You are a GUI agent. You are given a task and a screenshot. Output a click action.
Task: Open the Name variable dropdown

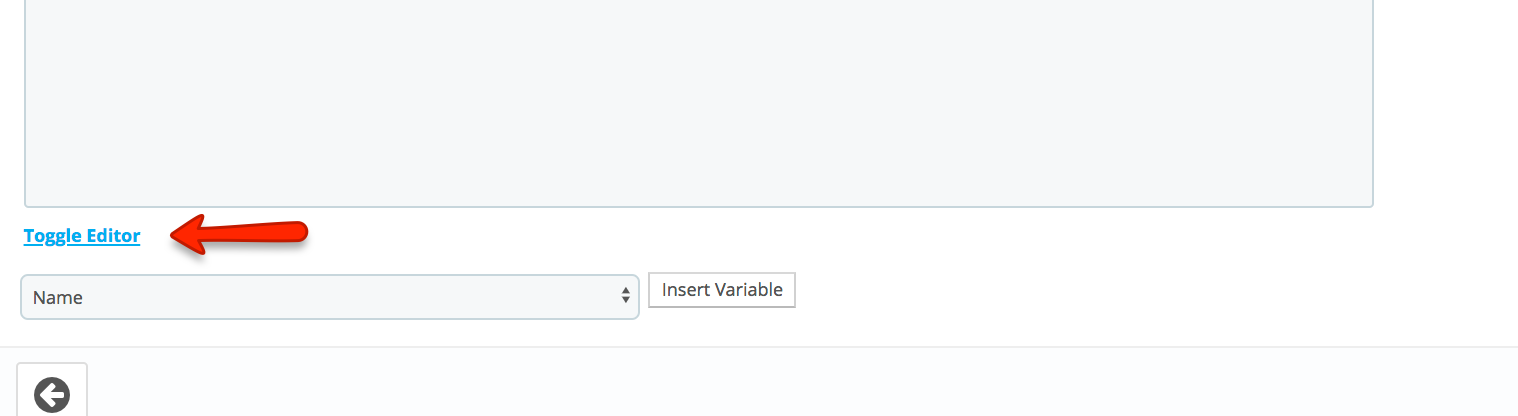pyautogui.click(x=330, y=297)
